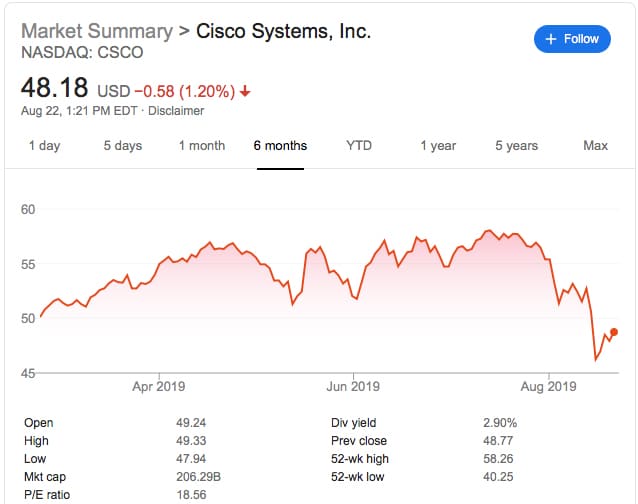Screen dimensions: 638x504
Task: Click the Aug 2019 axis marker
Action: pos(548,386)
